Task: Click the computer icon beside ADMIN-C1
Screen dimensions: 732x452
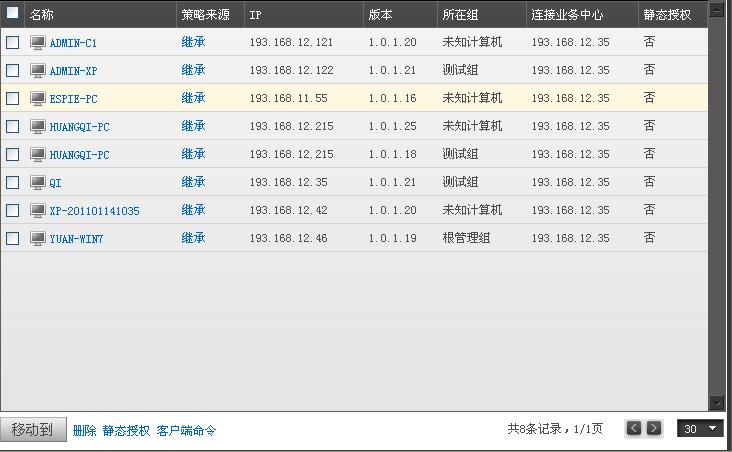Action: pos(38,42)
